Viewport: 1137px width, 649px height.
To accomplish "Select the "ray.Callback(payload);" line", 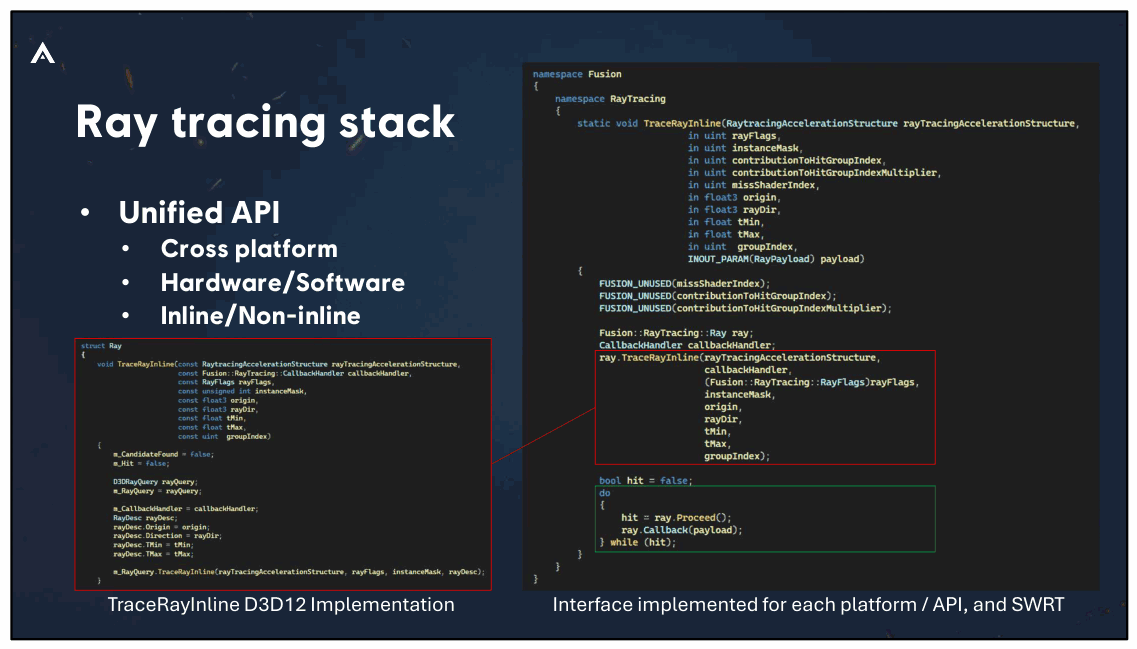I will [682, 530].
